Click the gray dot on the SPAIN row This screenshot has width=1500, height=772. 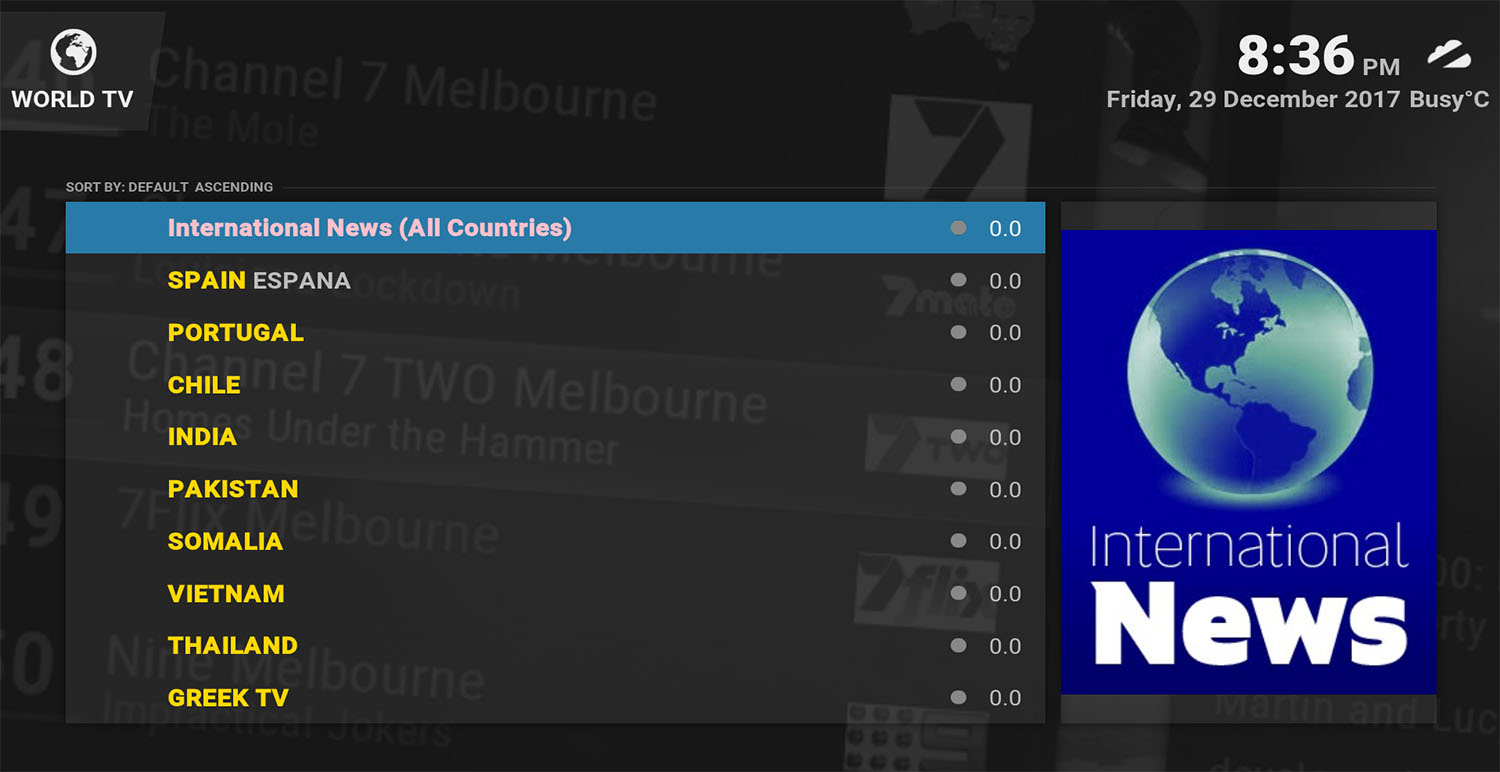[958, 280]
